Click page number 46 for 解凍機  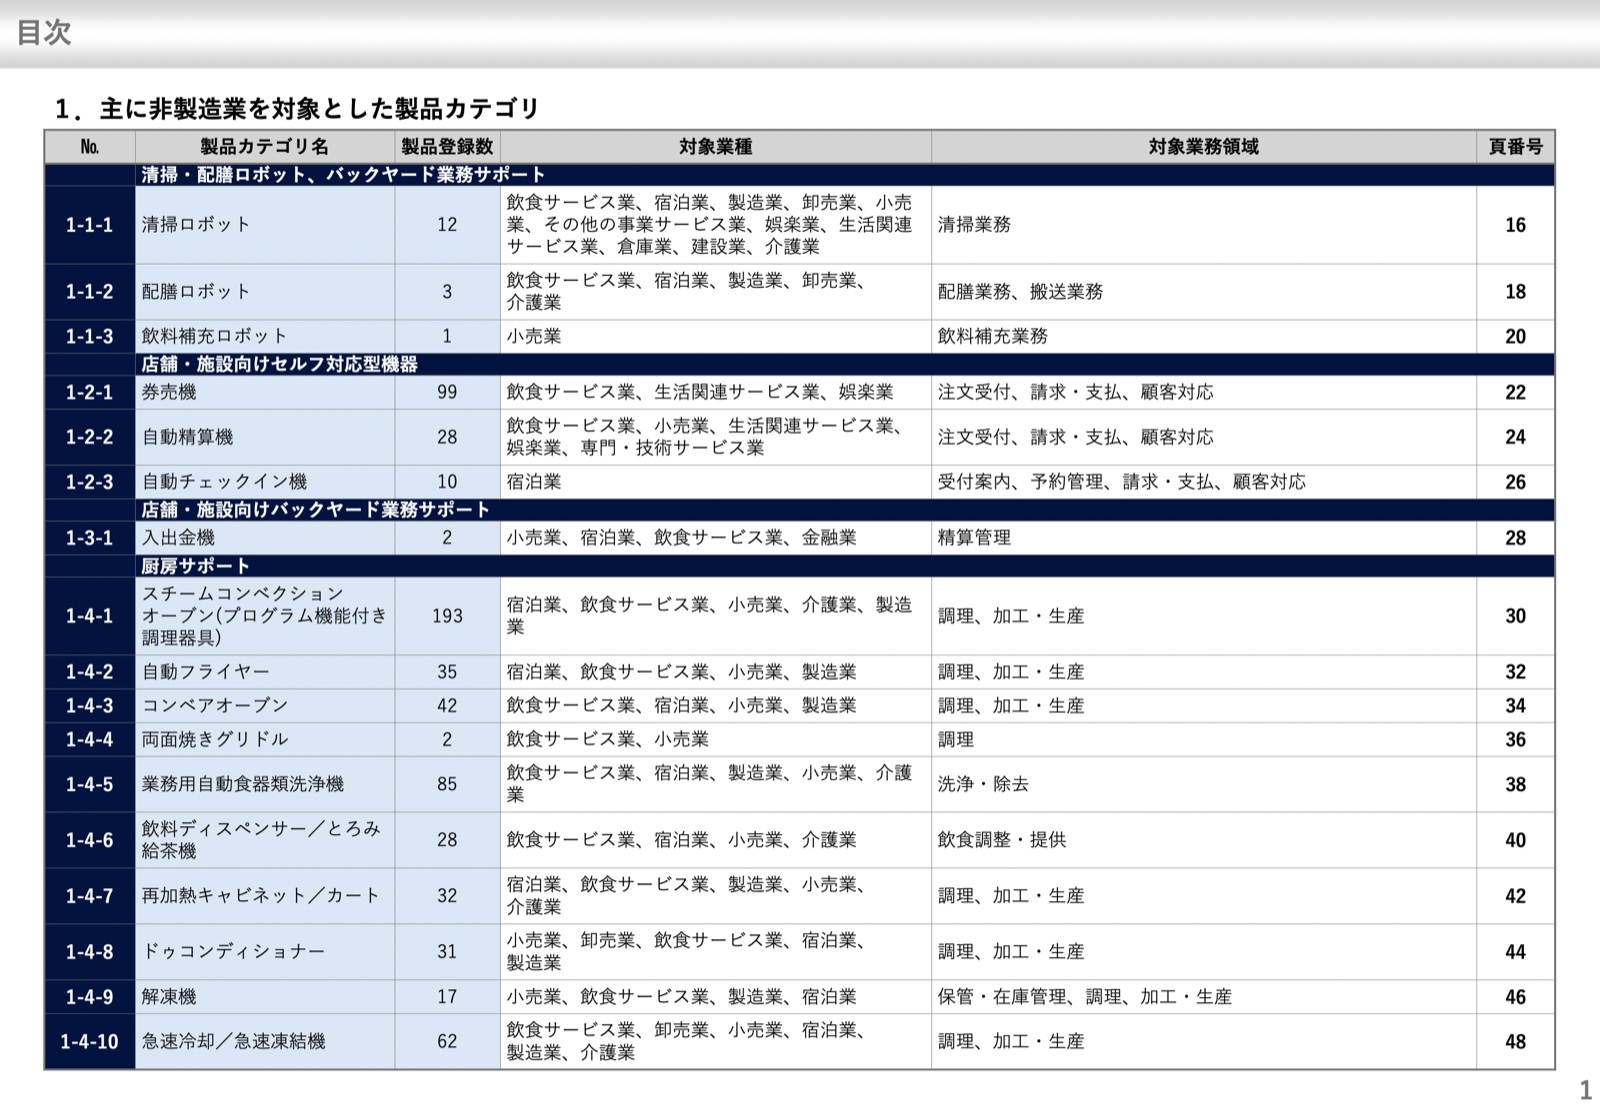[x=1515, y=997]
